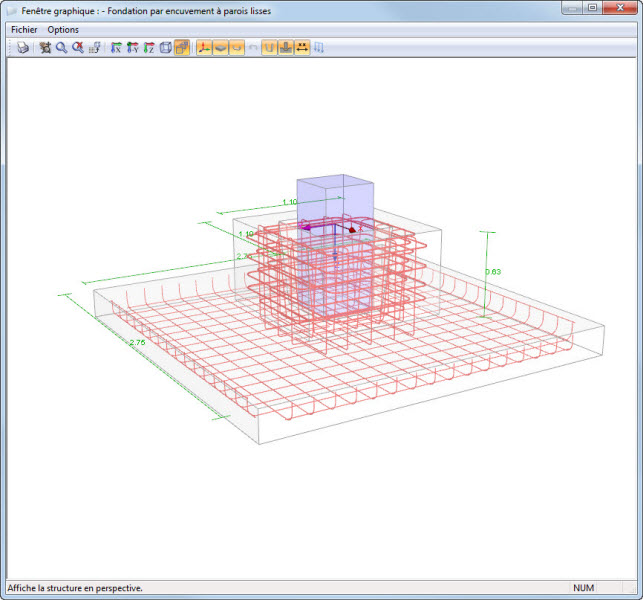Toggle the coordinate axes display

pyautogui.click(x=204, y=48)
